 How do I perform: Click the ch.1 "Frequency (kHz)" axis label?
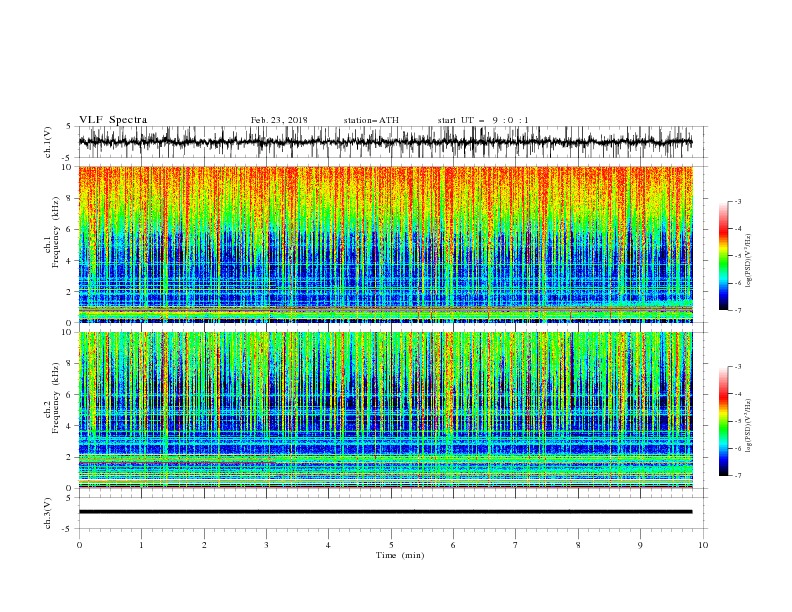56,233
